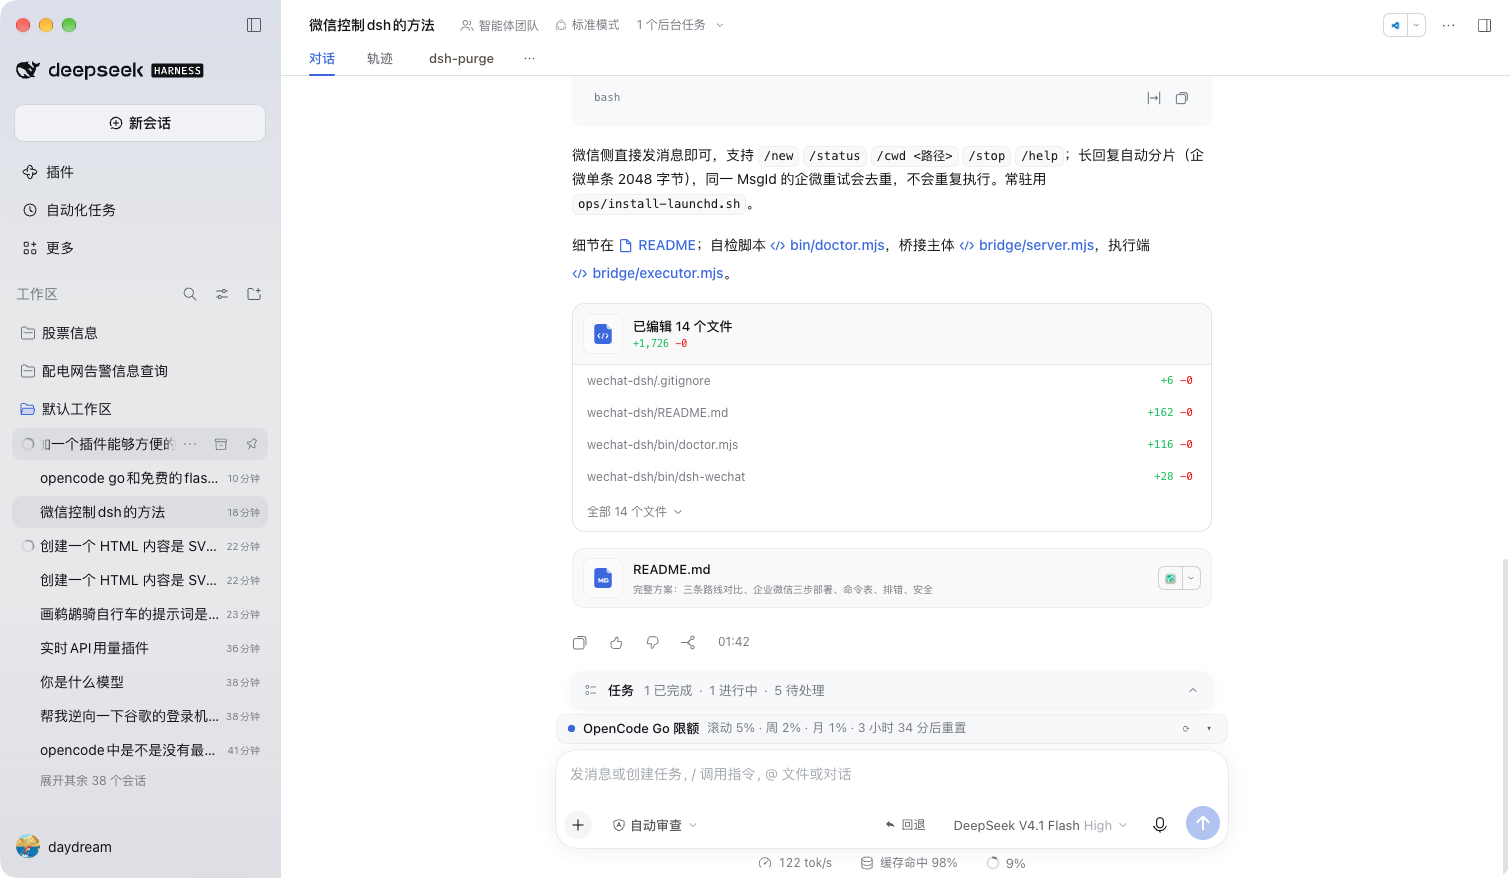Select the 对话 tab

[x=322, y=58]
